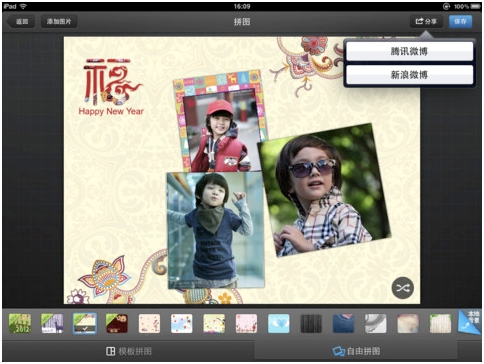Switch to 自由拼图 free collage tab
484x364 pixels.
[x=357, y=351]
